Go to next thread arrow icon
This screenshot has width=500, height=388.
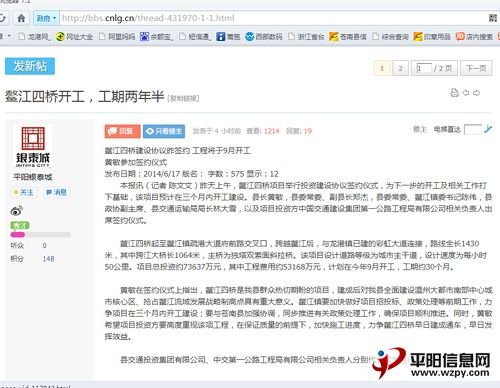point(476,93)
